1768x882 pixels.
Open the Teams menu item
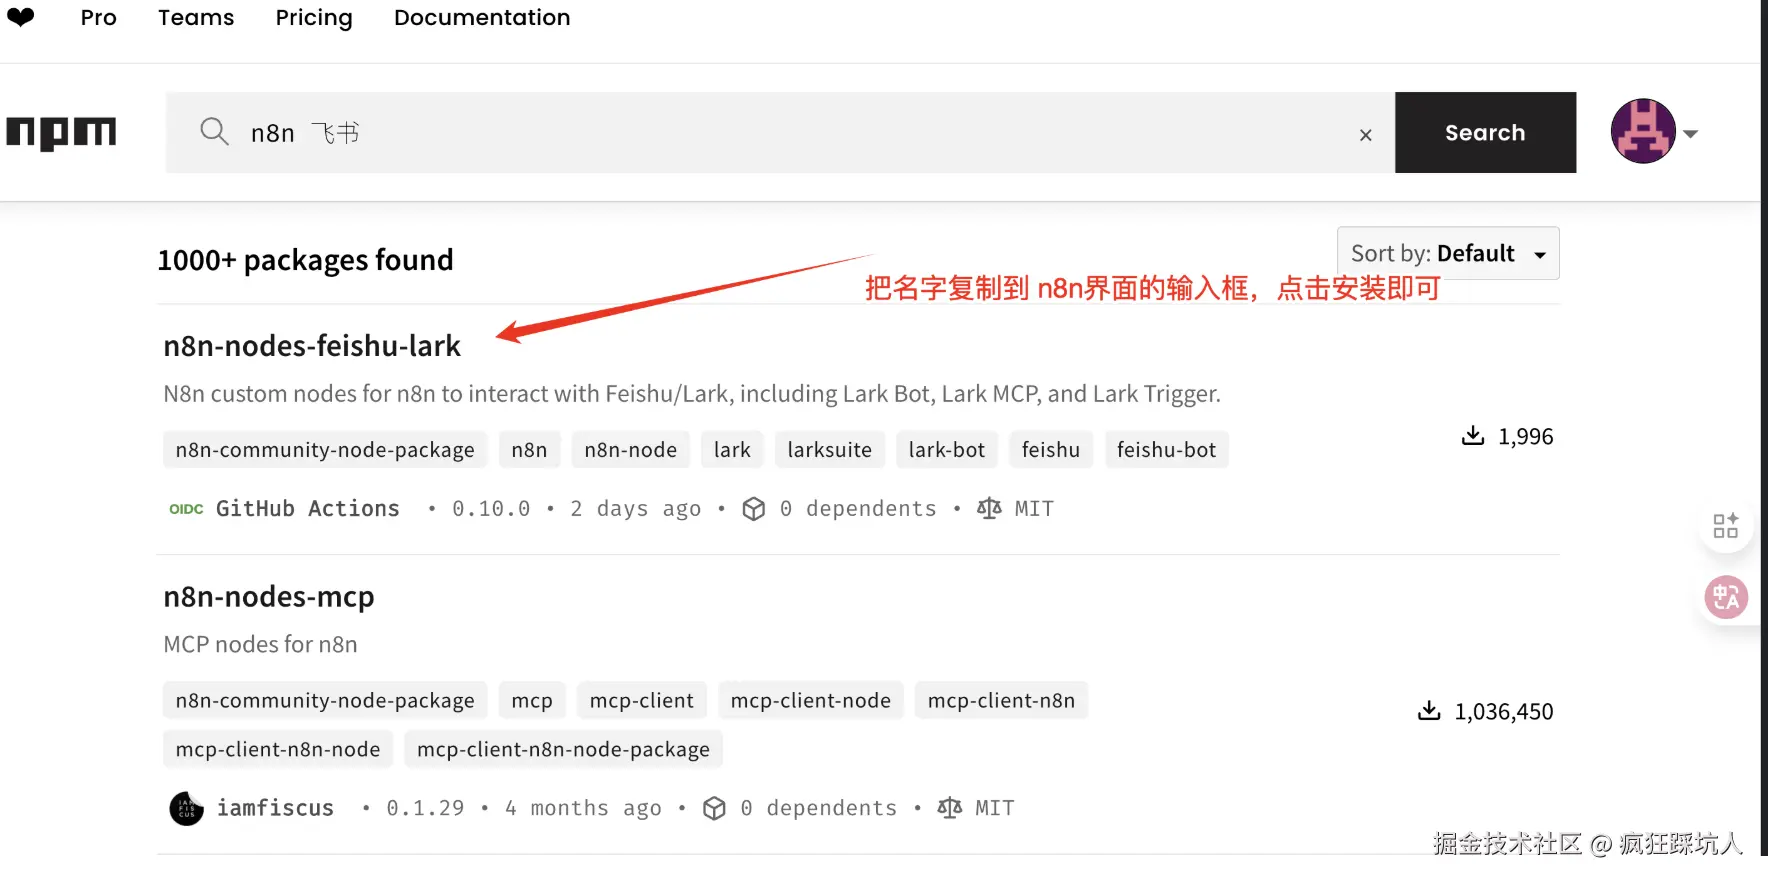point(196,18)
